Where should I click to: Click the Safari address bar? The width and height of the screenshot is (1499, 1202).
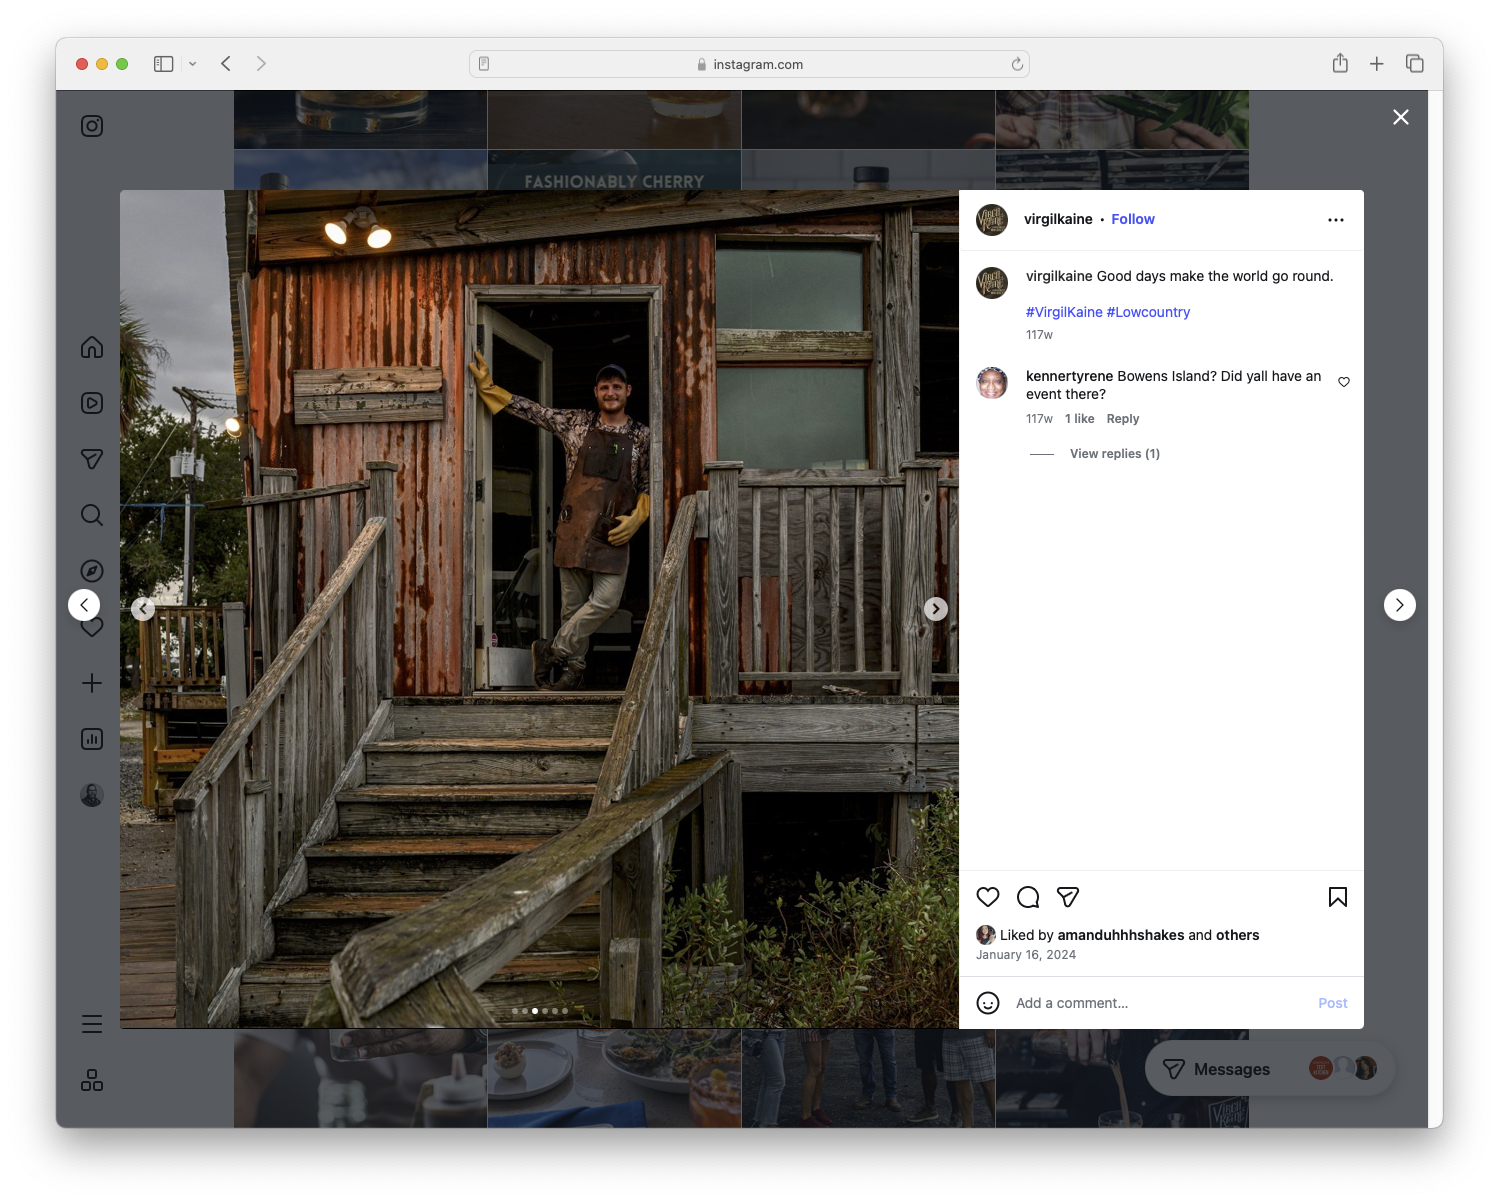[750, 64]
